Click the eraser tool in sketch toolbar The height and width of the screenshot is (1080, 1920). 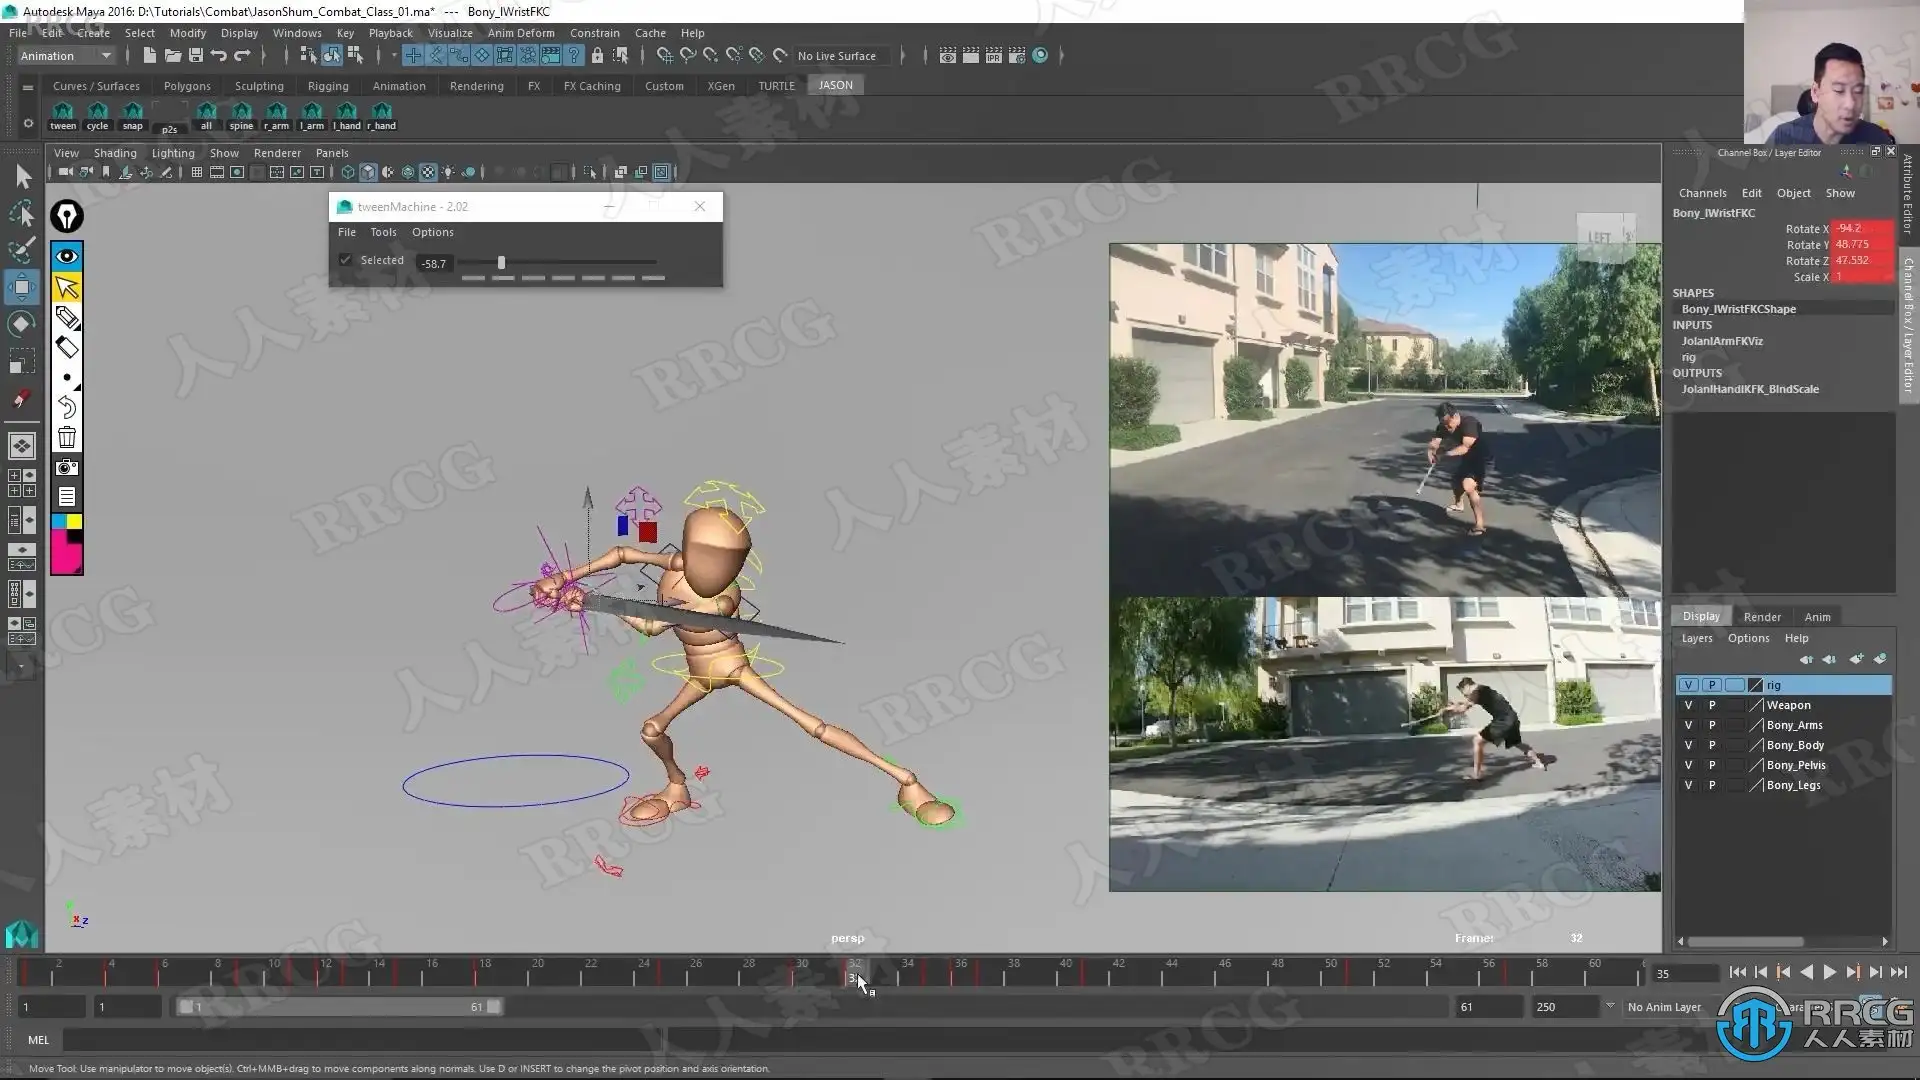66,347
